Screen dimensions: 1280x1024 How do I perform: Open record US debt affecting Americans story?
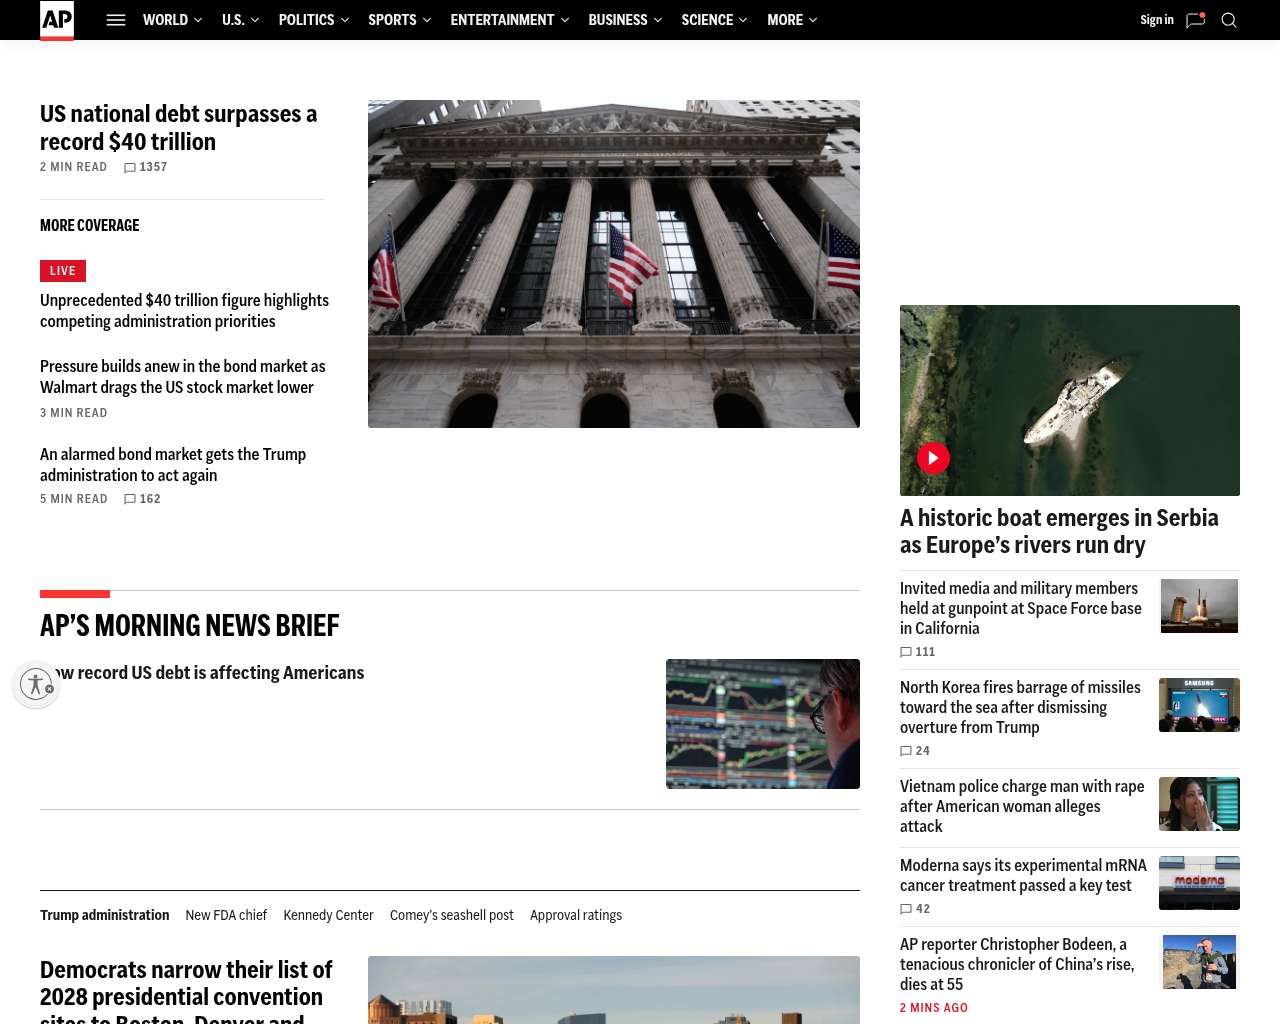202,673
